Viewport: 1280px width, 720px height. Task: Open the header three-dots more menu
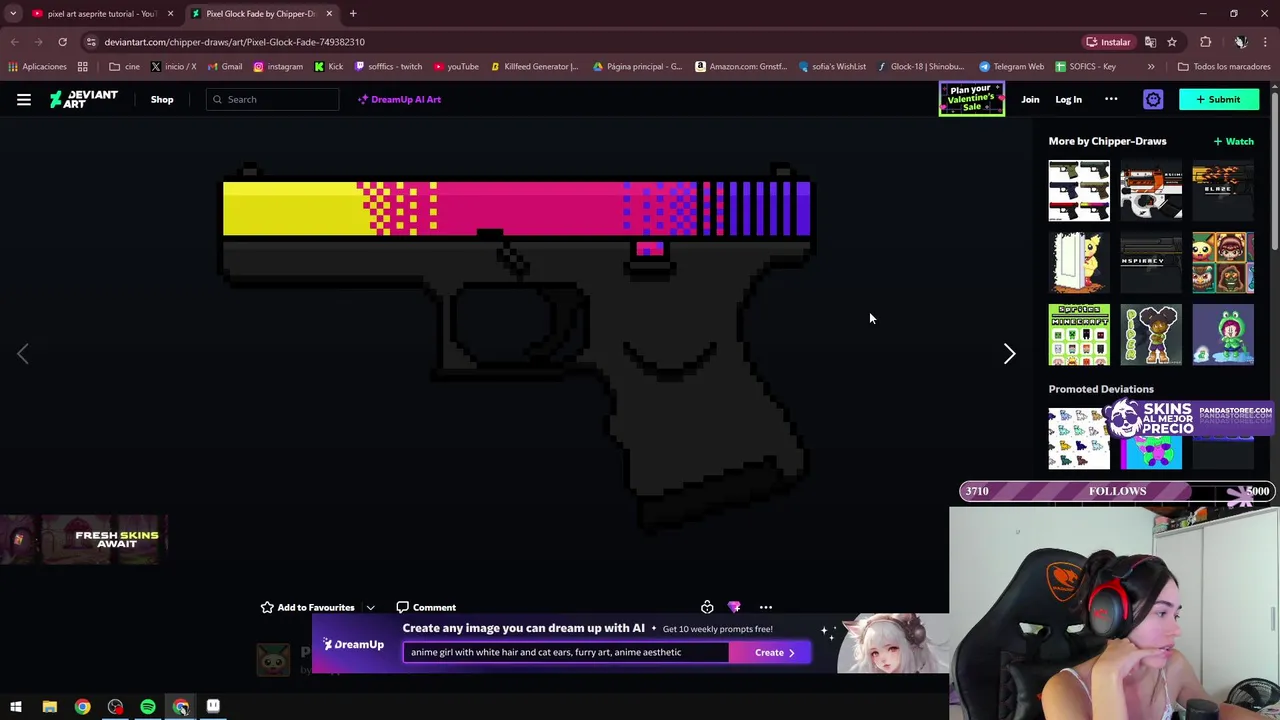coord(1111,99)
